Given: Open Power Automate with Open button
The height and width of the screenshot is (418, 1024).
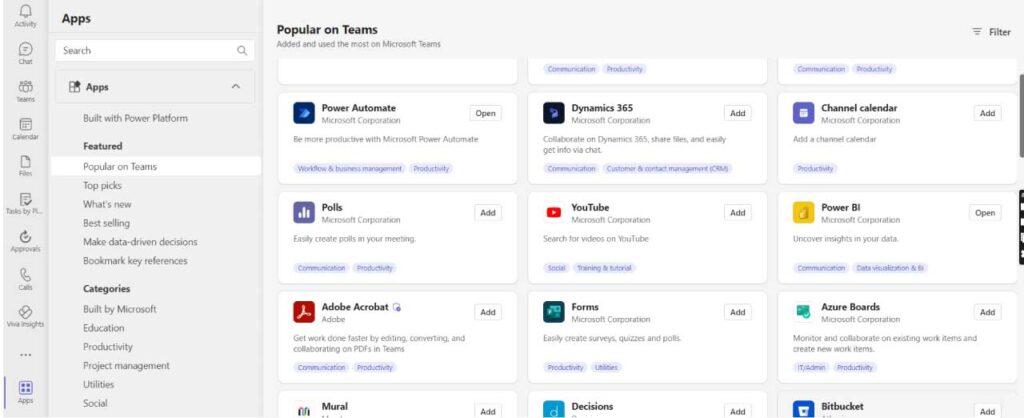Looking at the screenshot, I should point(485,113).
